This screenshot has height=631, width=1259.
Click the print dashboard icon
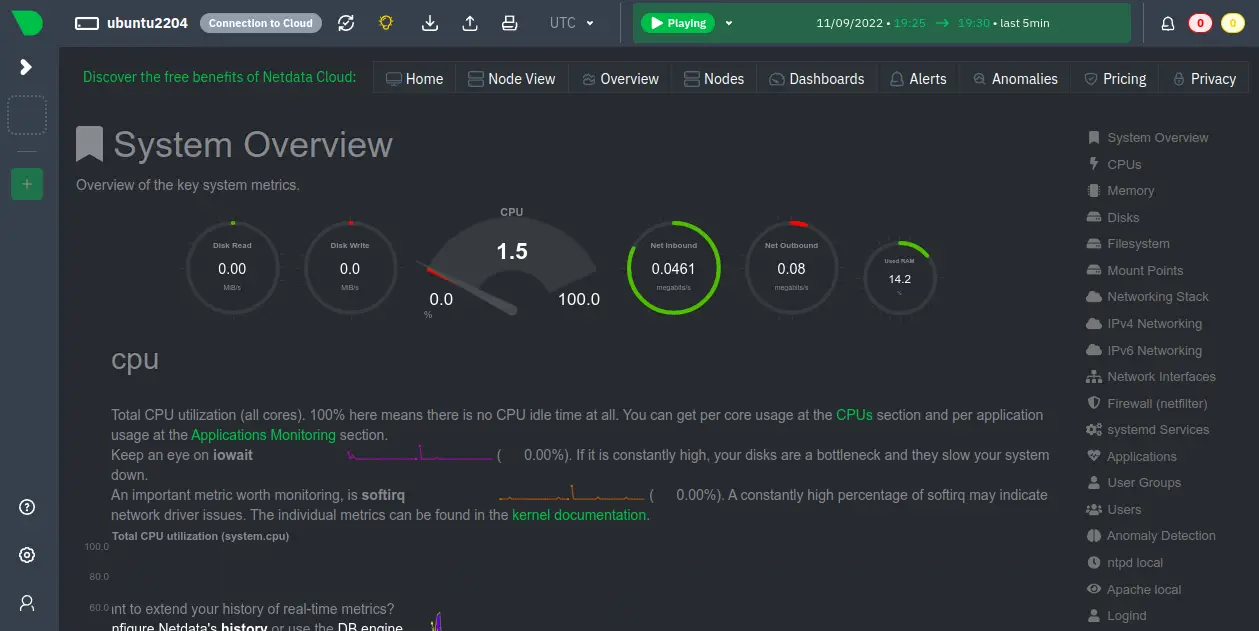[x=510, y=23]
